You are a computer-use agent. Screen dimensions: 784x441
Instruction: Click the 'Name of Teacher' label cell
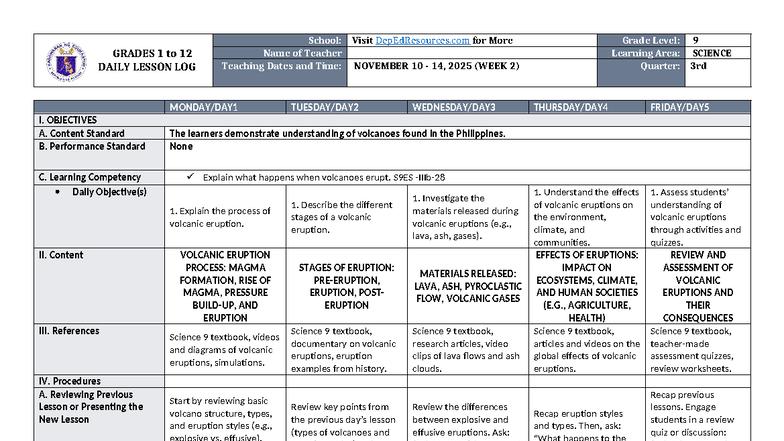pyautogui.click(x=280, y=53)
